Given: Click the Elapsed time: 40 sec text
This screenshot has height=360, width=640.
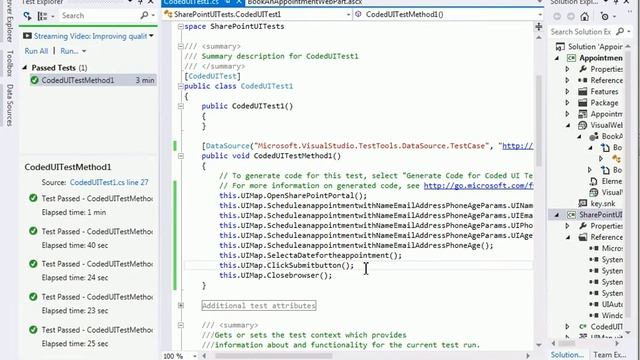Looking at the screenshot, I should (x=75, y=245).
